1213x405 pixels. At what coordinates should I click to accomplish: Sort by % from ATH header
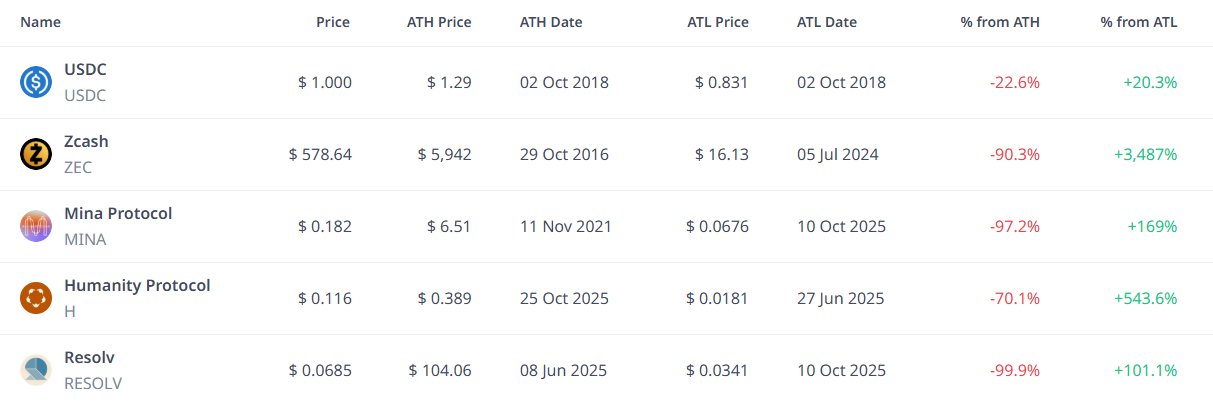(1000, 22)
